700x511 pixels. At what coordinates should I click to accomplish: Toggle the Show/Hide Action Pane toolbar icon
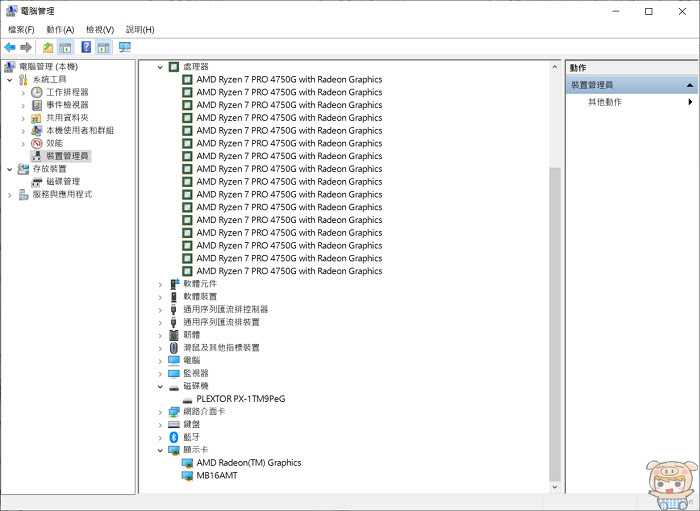(x=104, y=47)
